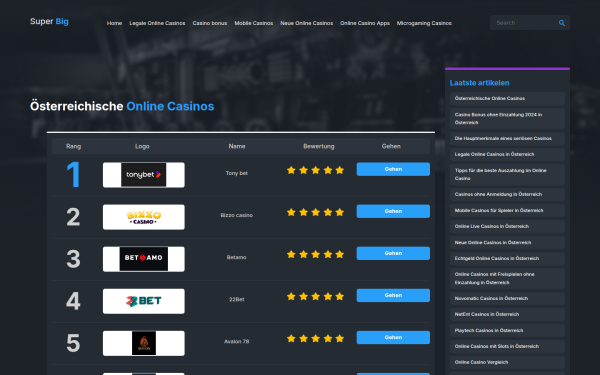Click Gehen button in the Betamo row
Screen dimensions: 600x375
point(393,253)
